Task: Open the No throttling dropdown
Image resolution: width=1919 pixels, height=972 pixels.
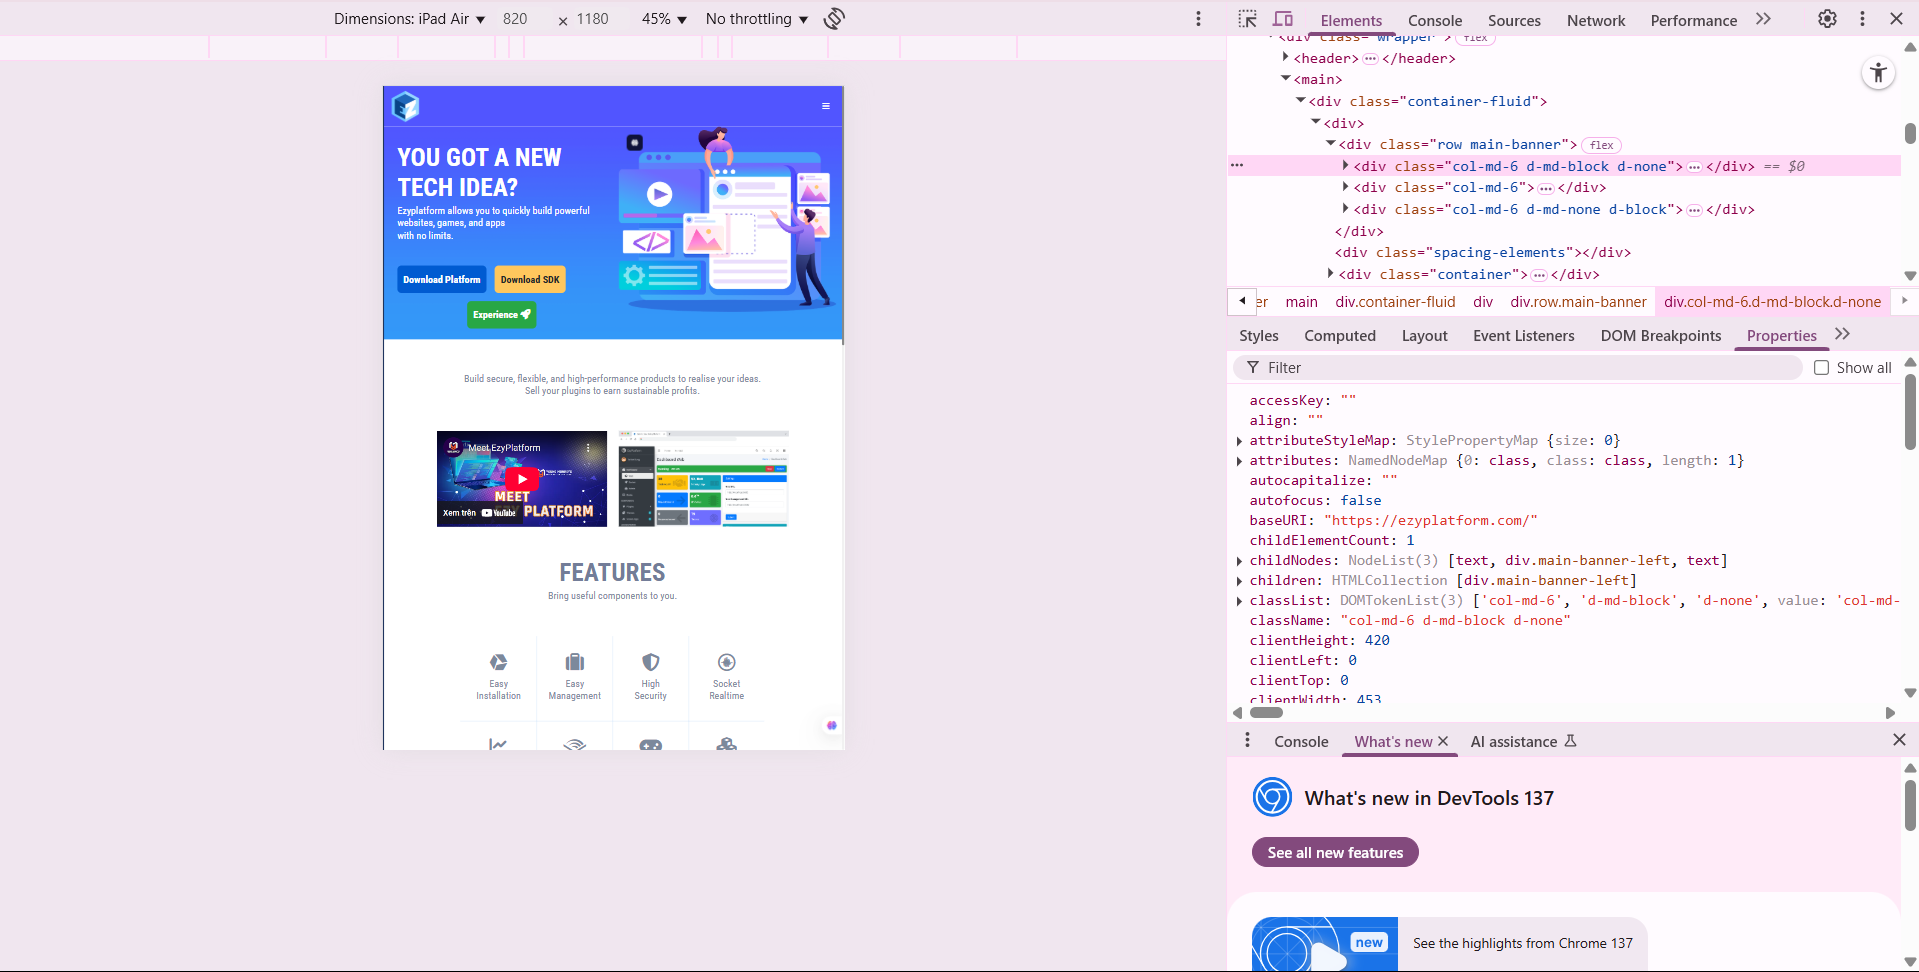Action: click(757, 19)
